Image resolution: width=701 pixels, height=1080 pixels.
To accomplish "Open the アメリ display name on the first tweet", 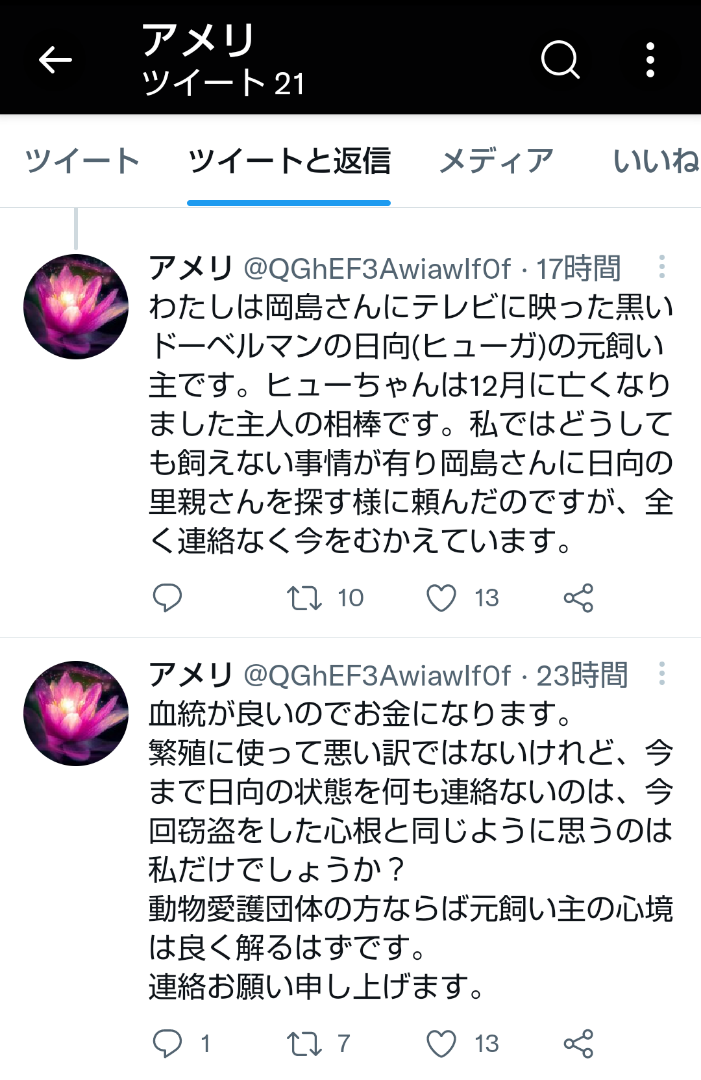I will click(x=191, y=268).
